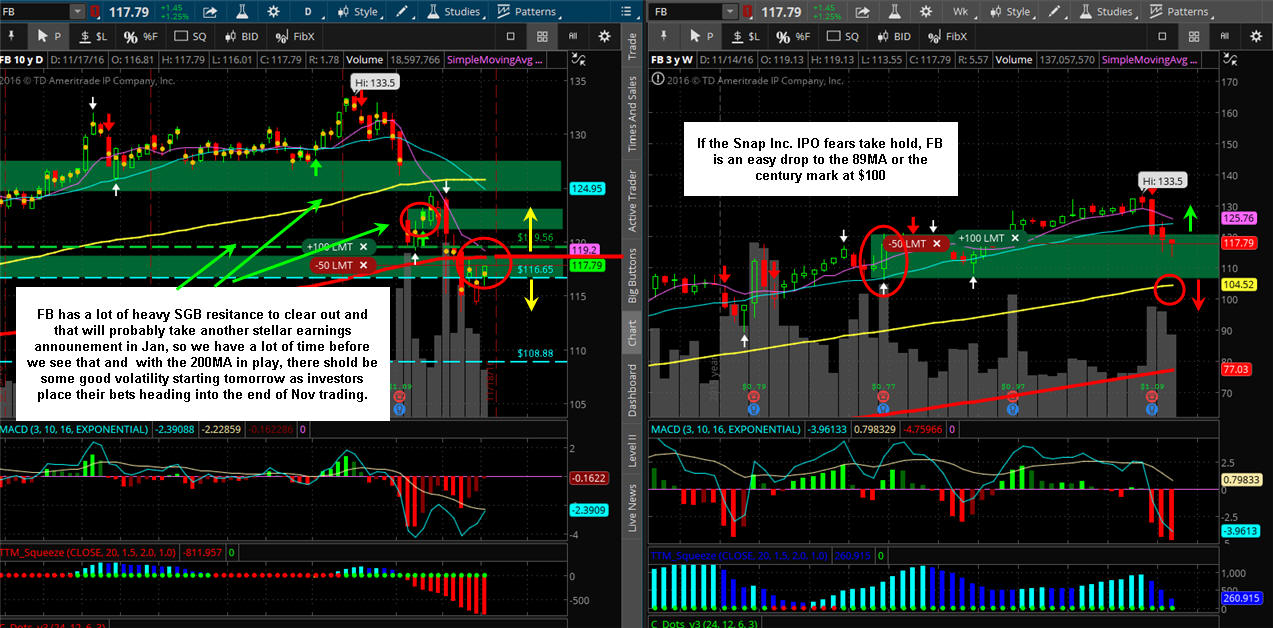The width and height of the screenshot is (1273, 628).
Task: Select FibX Fibonacci tool on weekly chart
Action: (x=946, y=36)
